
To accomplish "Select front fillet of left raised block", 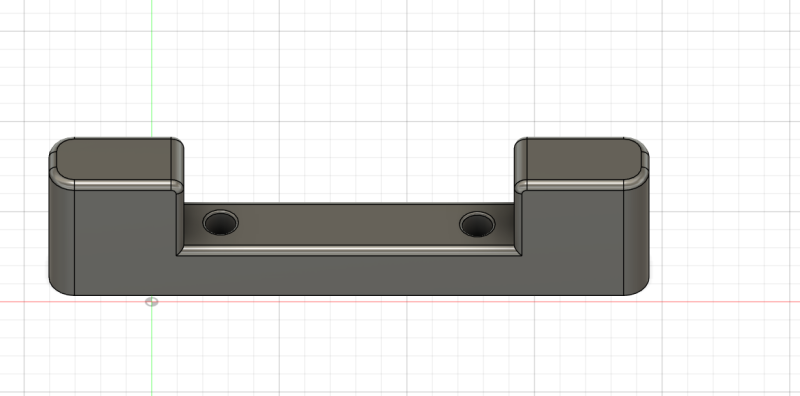I will (x=122, y=185).
